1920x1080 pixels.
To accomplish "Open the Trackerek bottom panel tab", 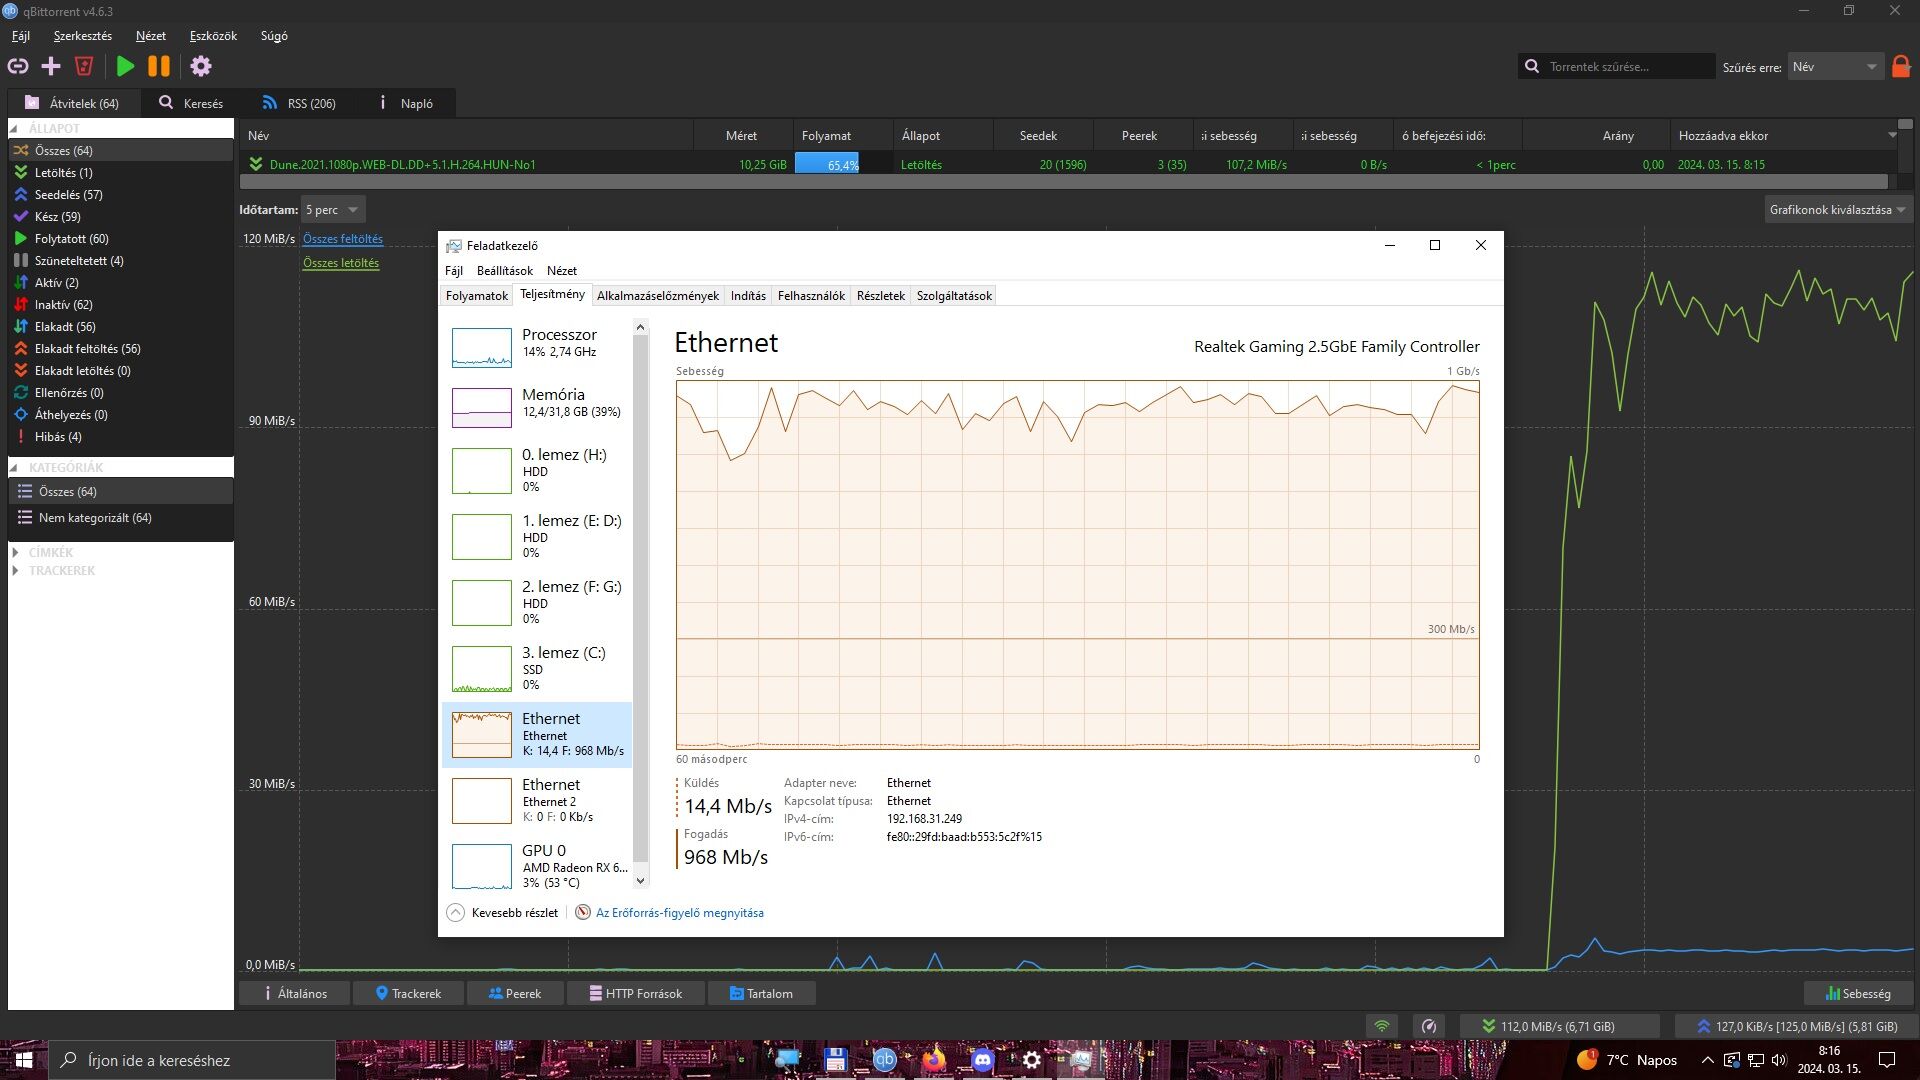I will (409, 993).
